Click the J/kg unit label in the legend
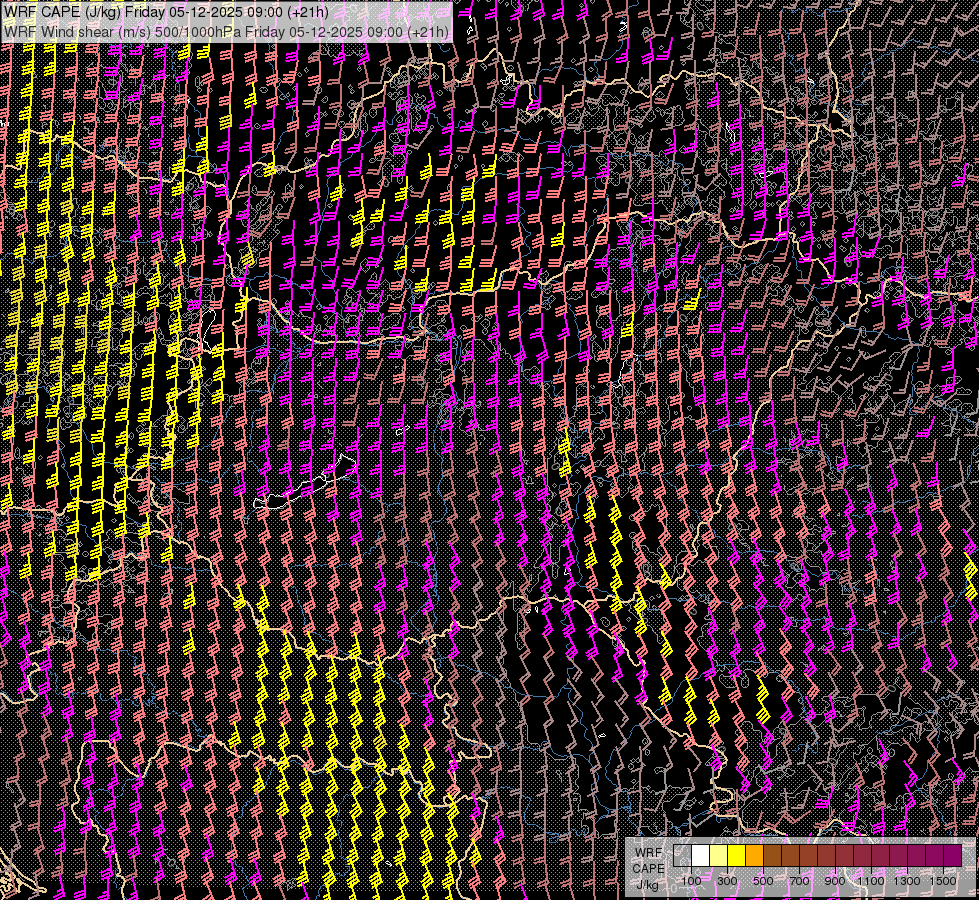Screen dimensions: 979x900 647,884
